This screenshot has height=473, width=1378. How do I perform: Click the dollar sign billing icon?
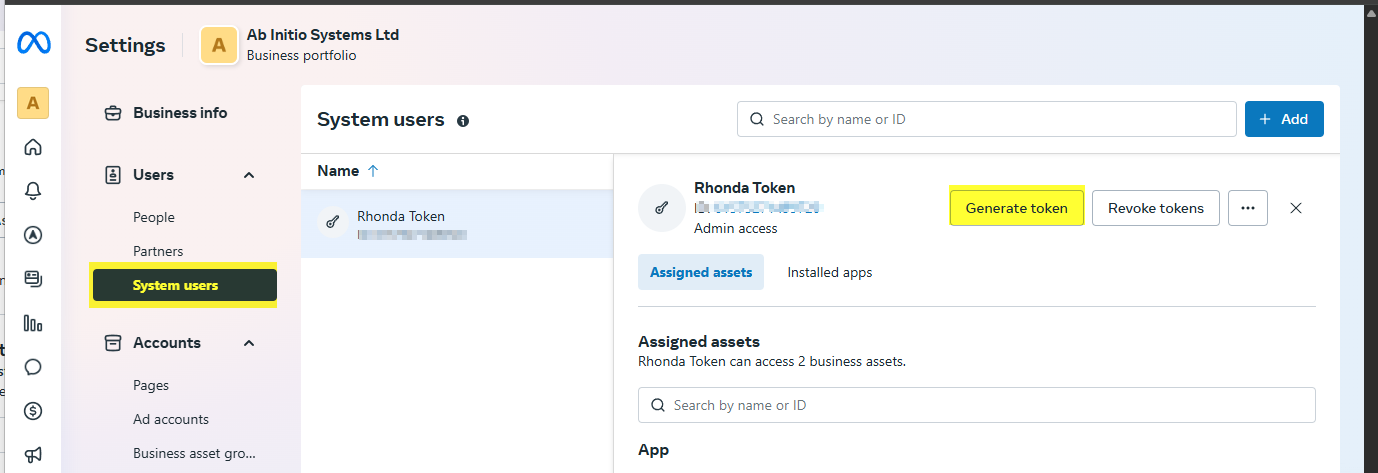pos(33,411)
